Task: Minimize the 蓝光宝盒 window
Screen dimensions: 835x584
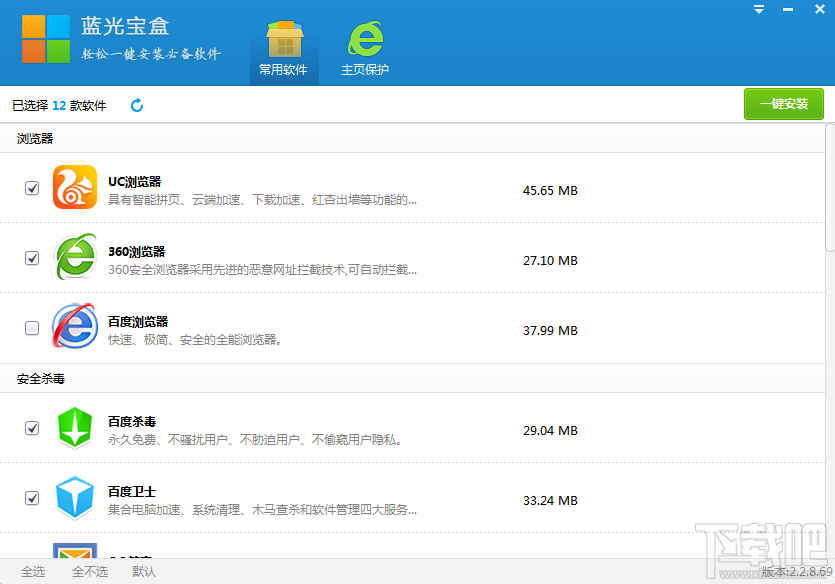Action: 788,10
